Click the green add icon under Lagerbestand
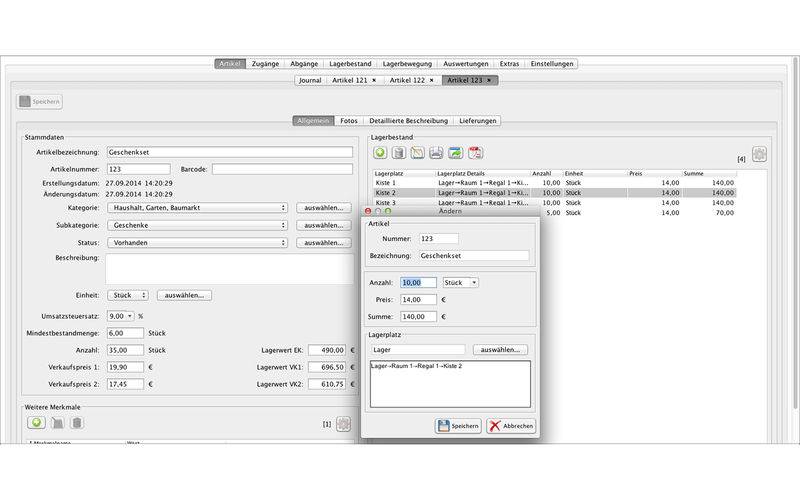Image resolution: width=800 pixels, height=500 pixels. pos(381,153)
